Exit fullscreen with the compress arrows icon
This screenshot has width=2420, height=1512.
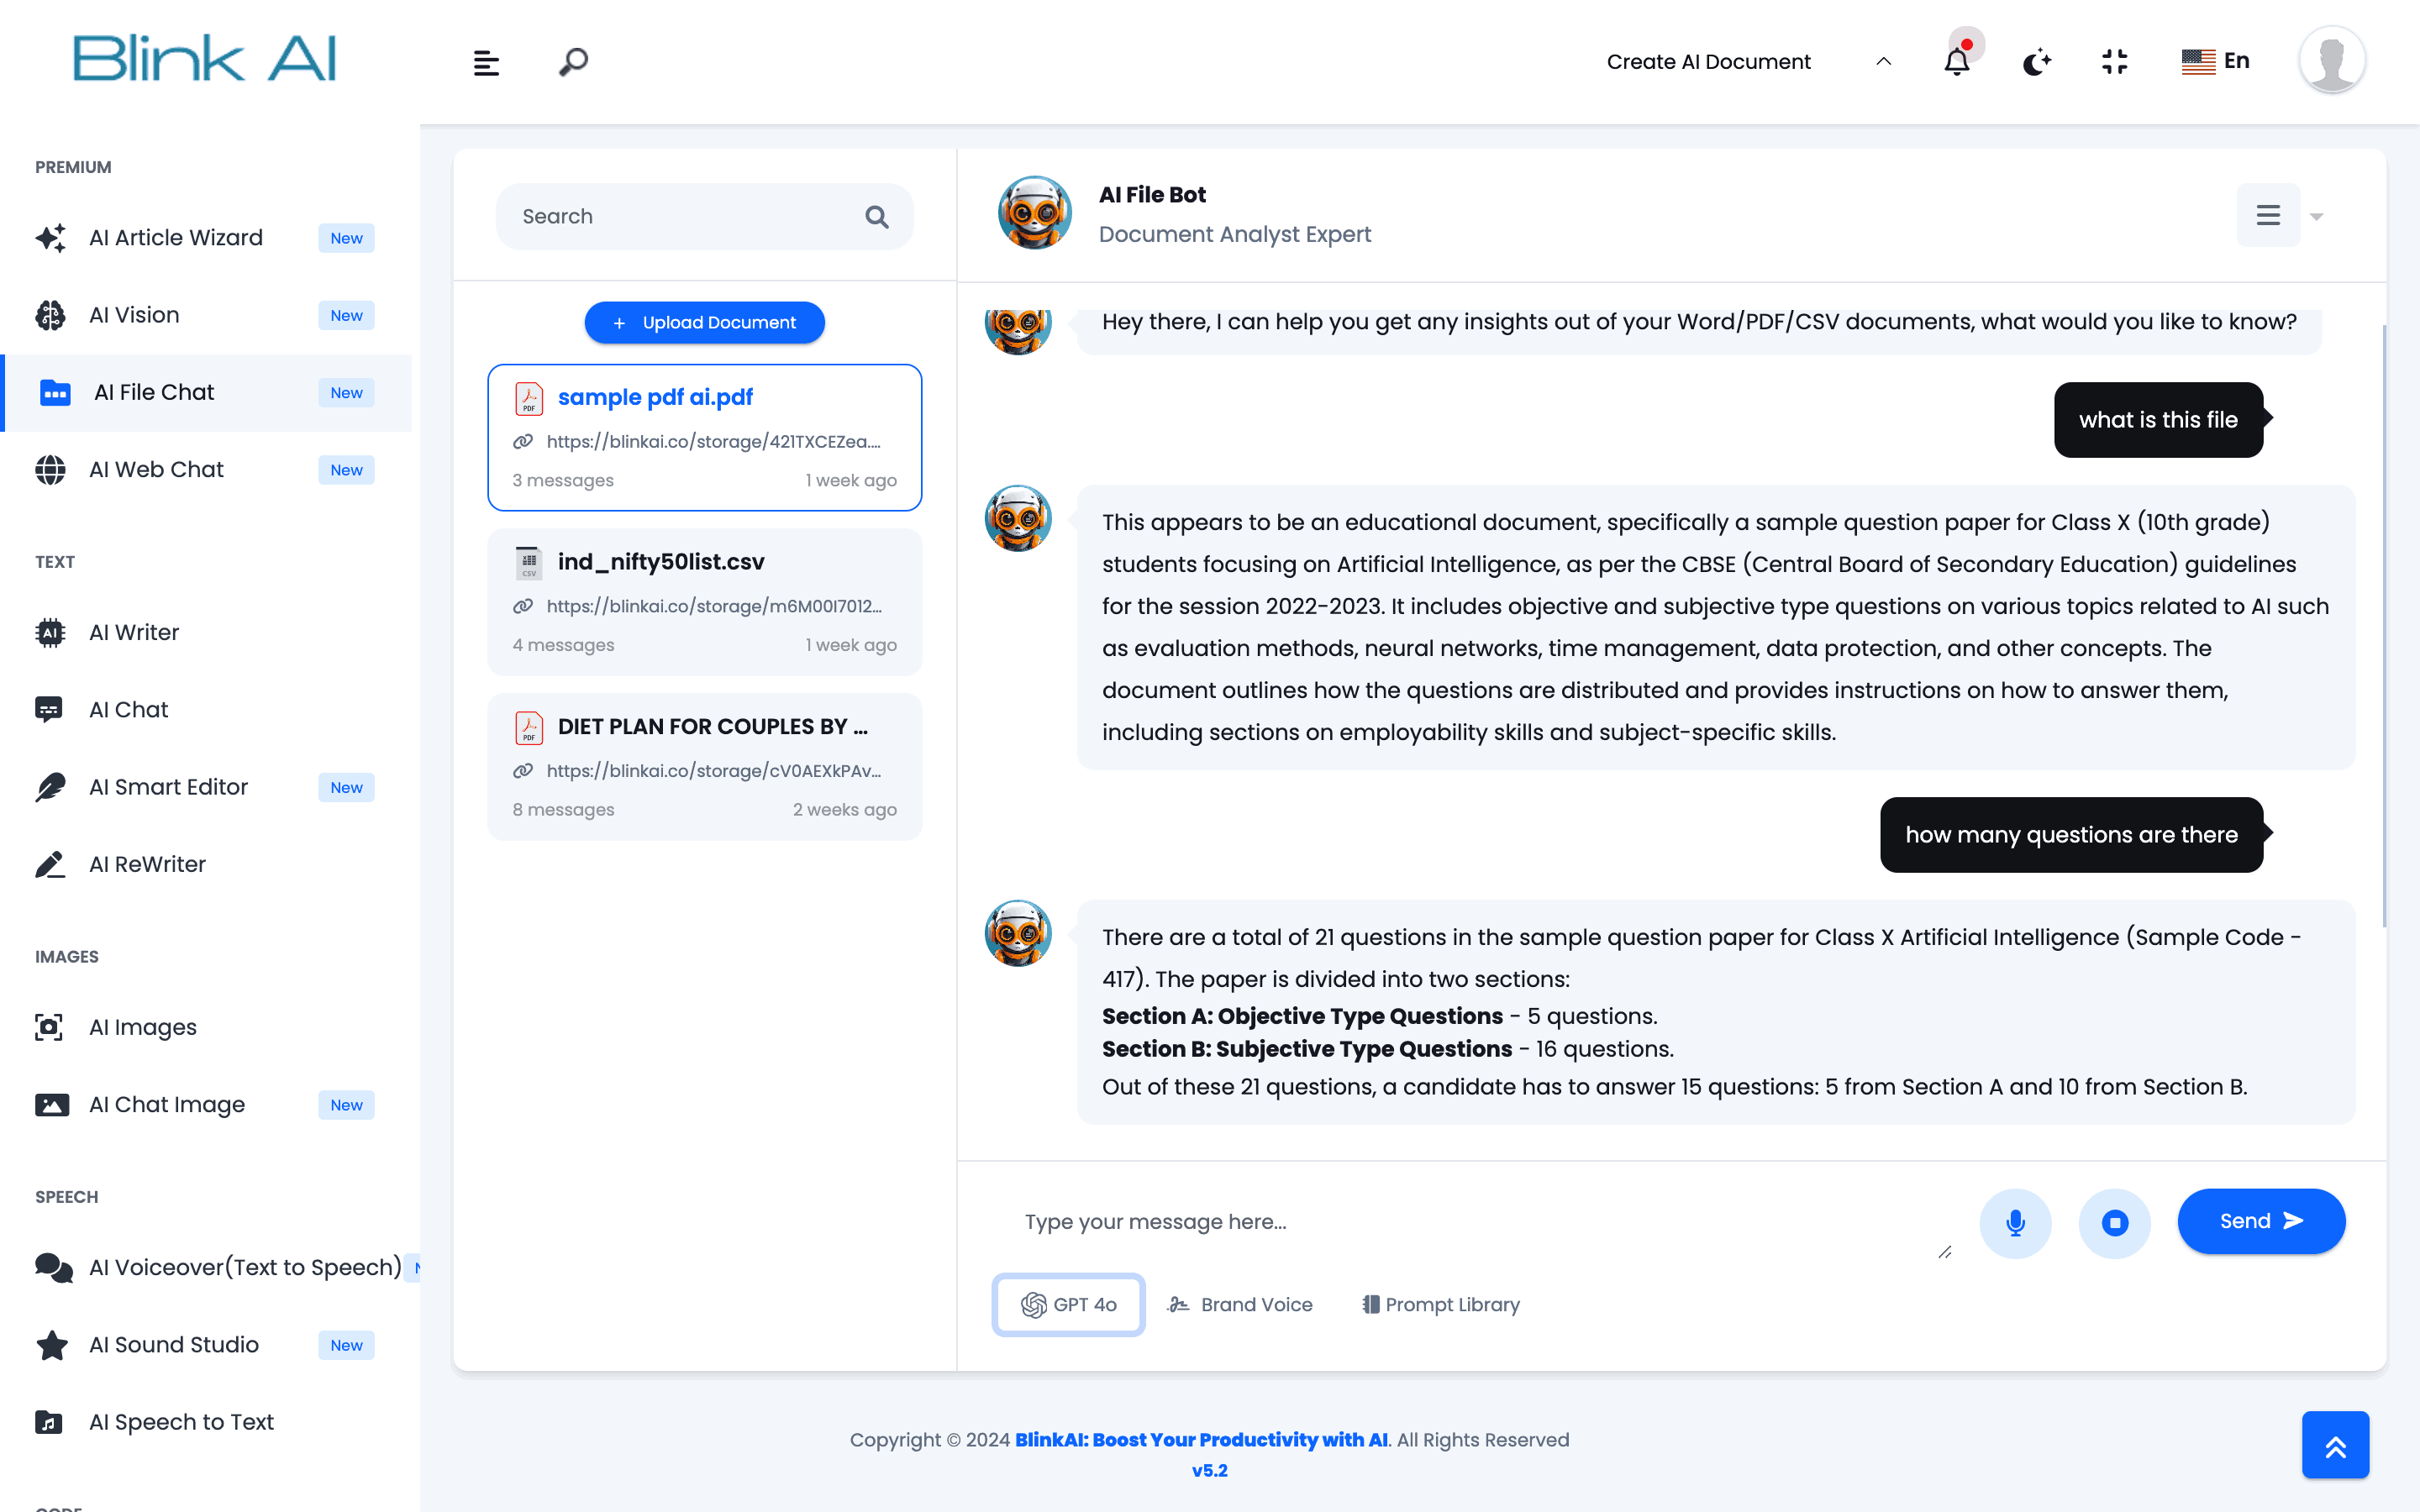point(2115,62)
